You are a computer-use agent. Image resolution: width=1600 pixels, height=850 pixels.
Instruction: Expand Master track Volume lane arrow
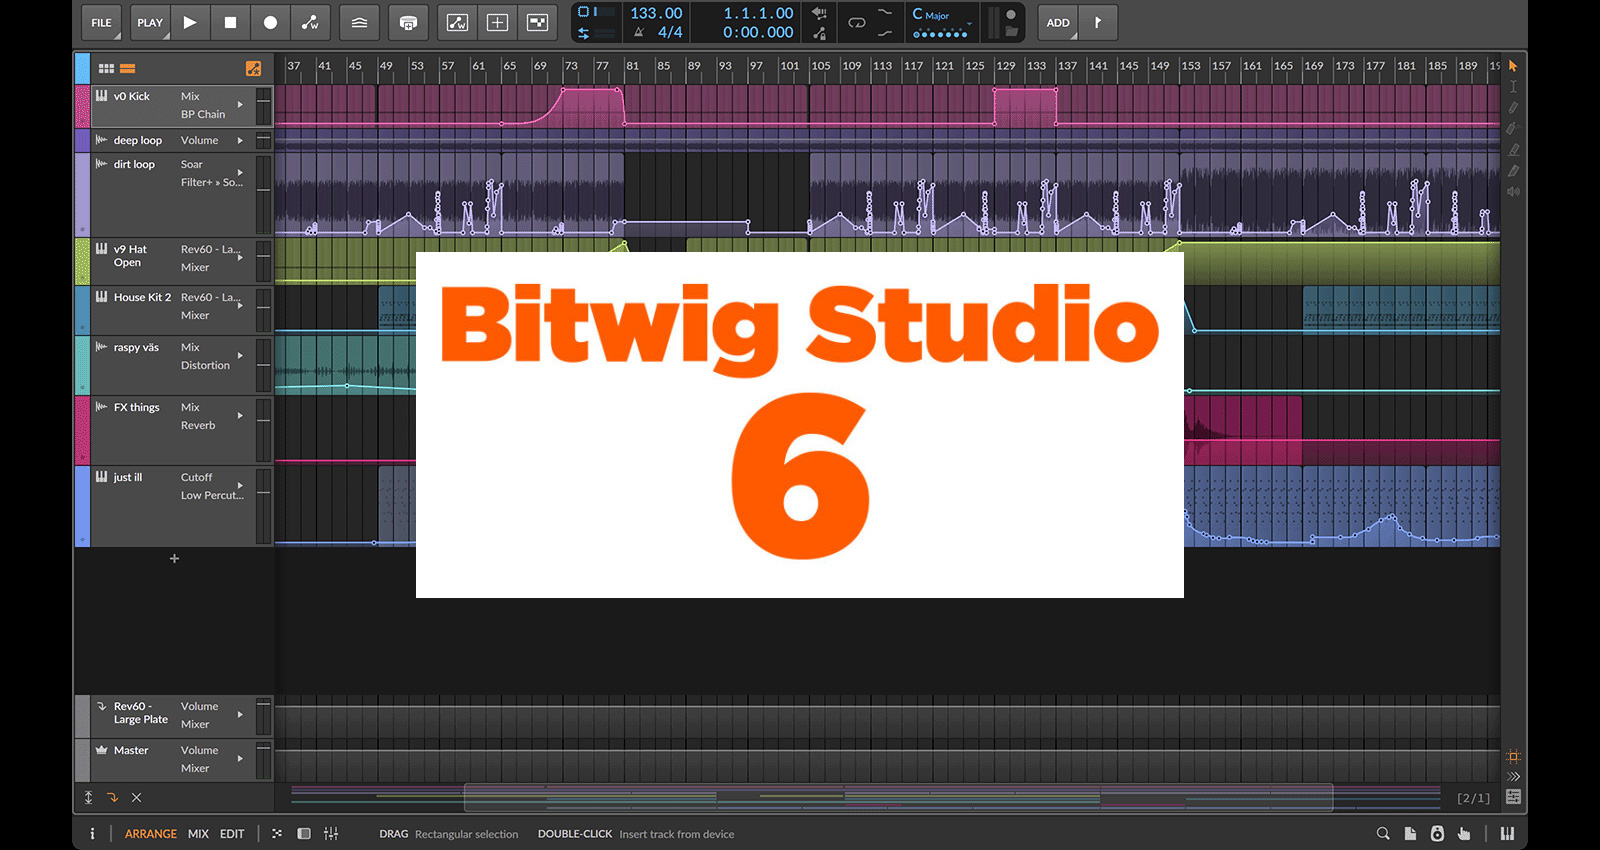pos(240,758)
